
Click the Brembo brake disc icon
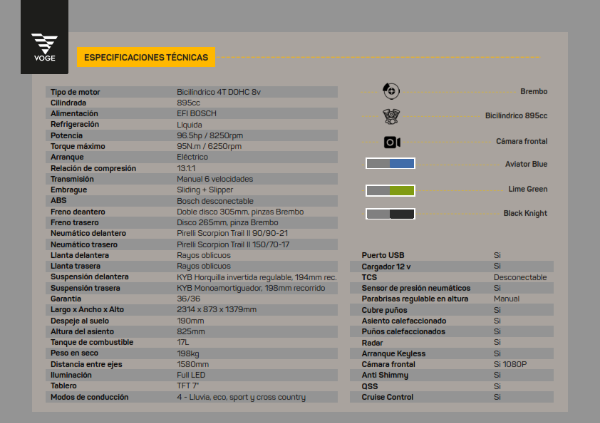(x=391, y=91)
